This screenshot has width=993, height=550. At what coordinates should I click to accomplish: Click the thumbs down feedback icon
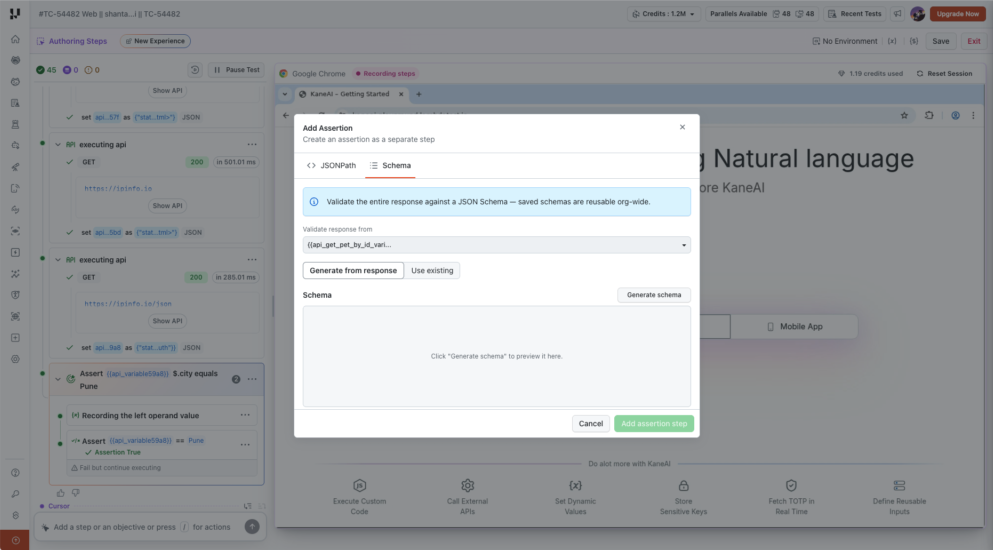(75, 493)
